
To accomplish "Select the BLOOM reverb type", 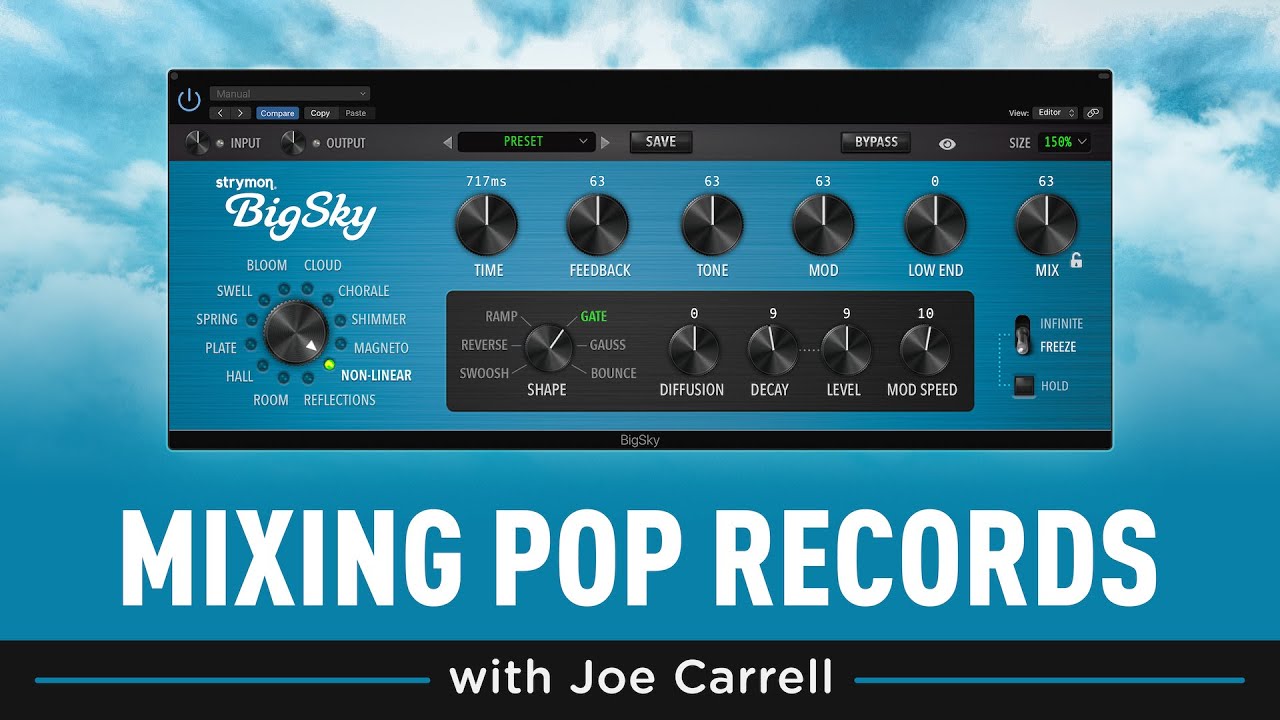I will click(267, 265).
